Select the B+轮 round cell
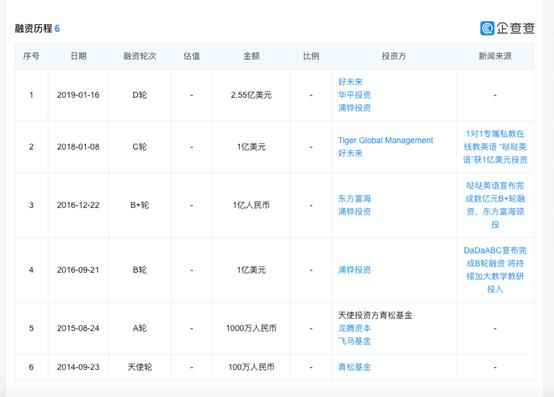 tap(140, 205)
